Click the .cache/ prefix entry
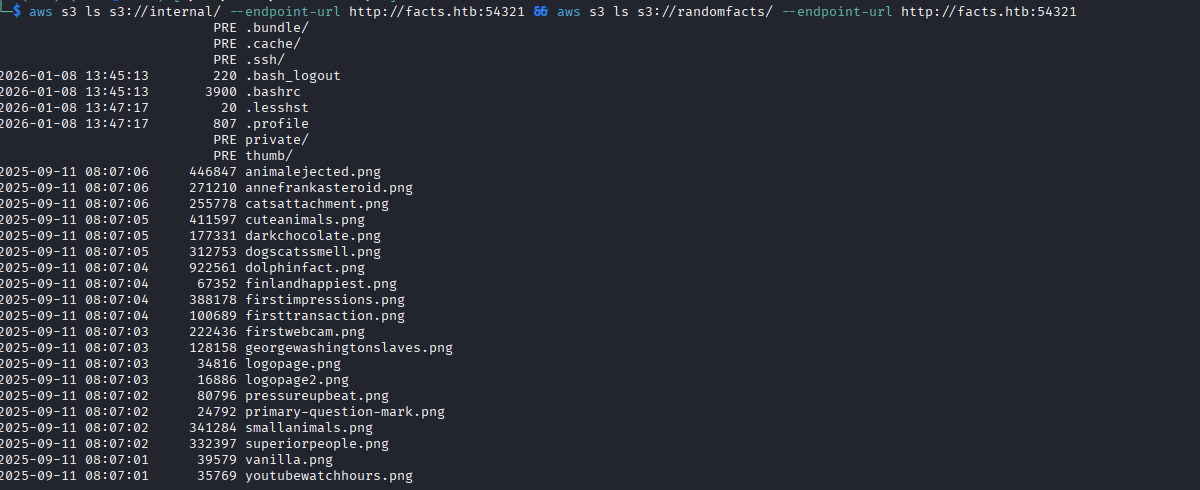This screenshot has height=490, width=1200. click(x=273, y=44)
